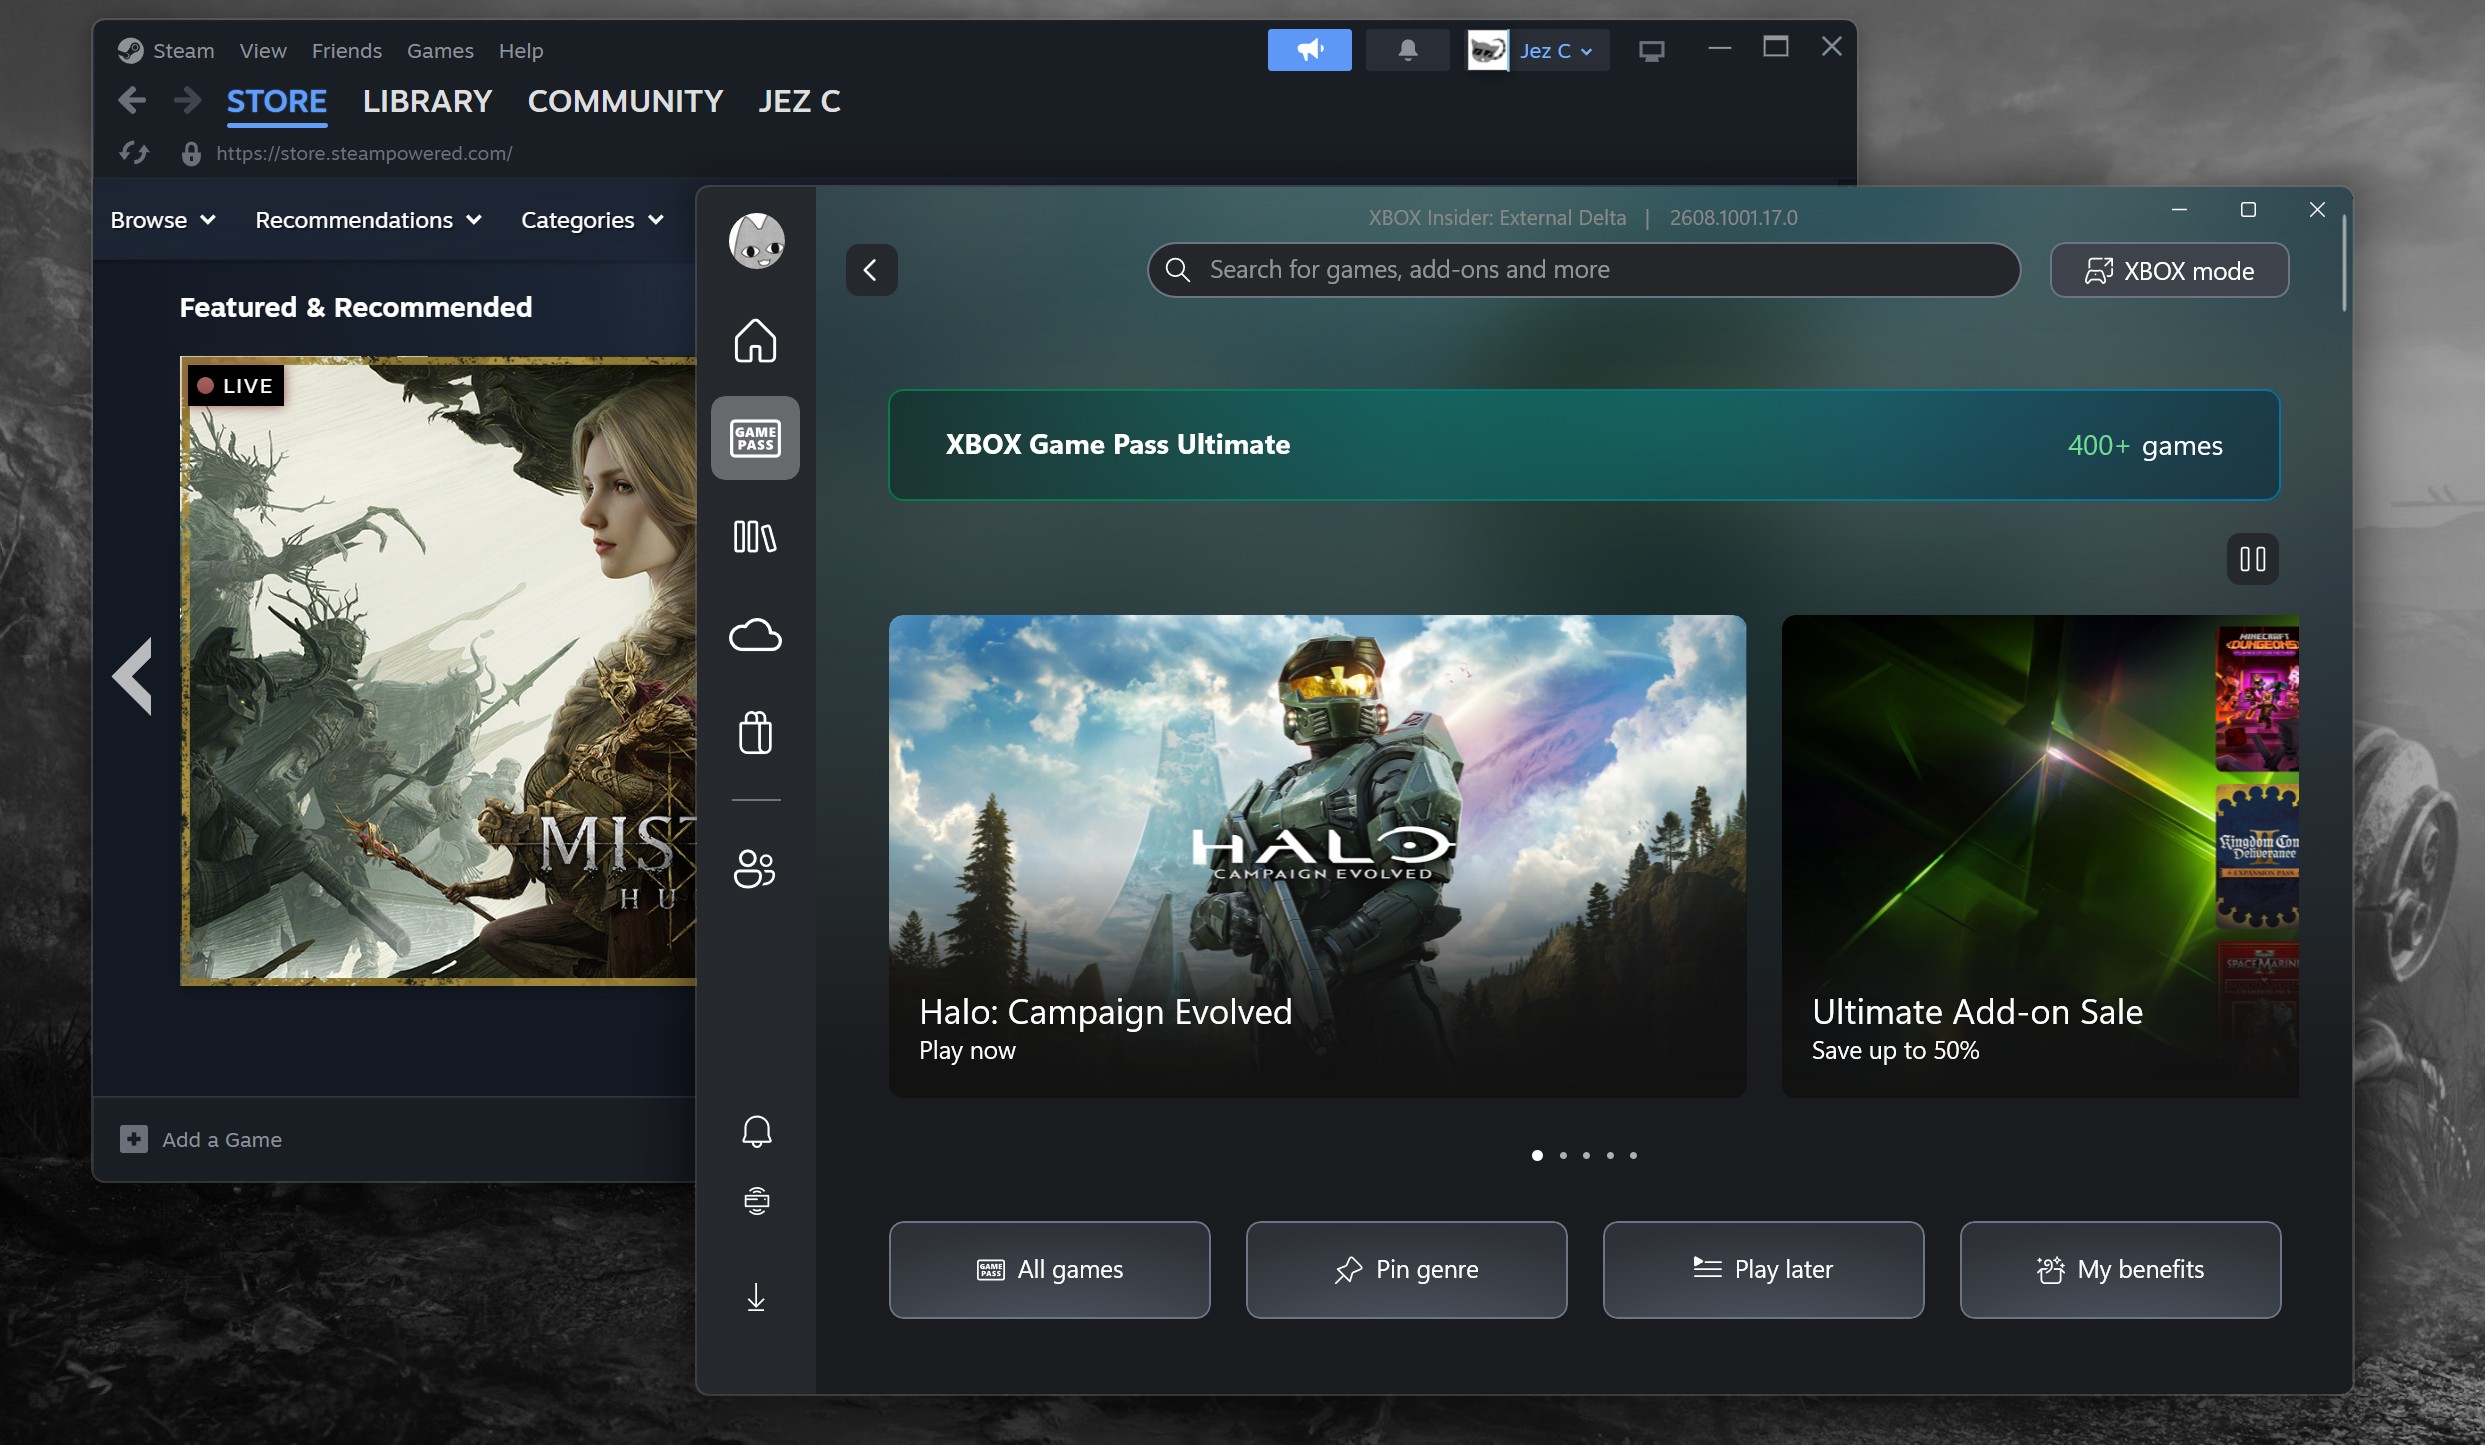Image resolution: width=2485 pixels, height=1445 pixels.
Task: Open All games in Game Pass
Action: (x=1049, y=1269)
